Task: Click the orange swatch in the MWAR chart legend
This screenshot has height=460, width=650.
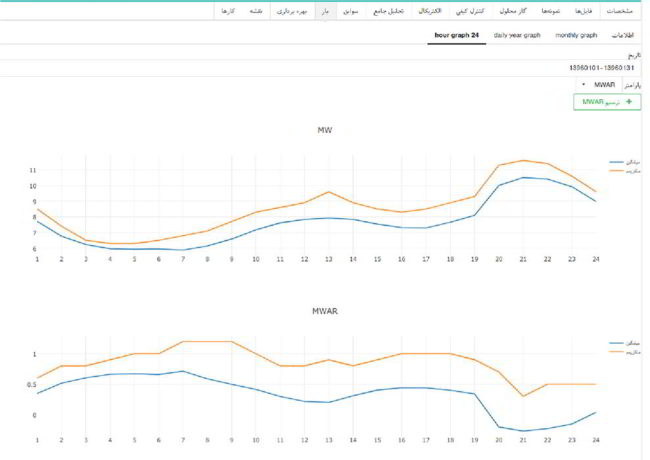Action: [613, 351]
